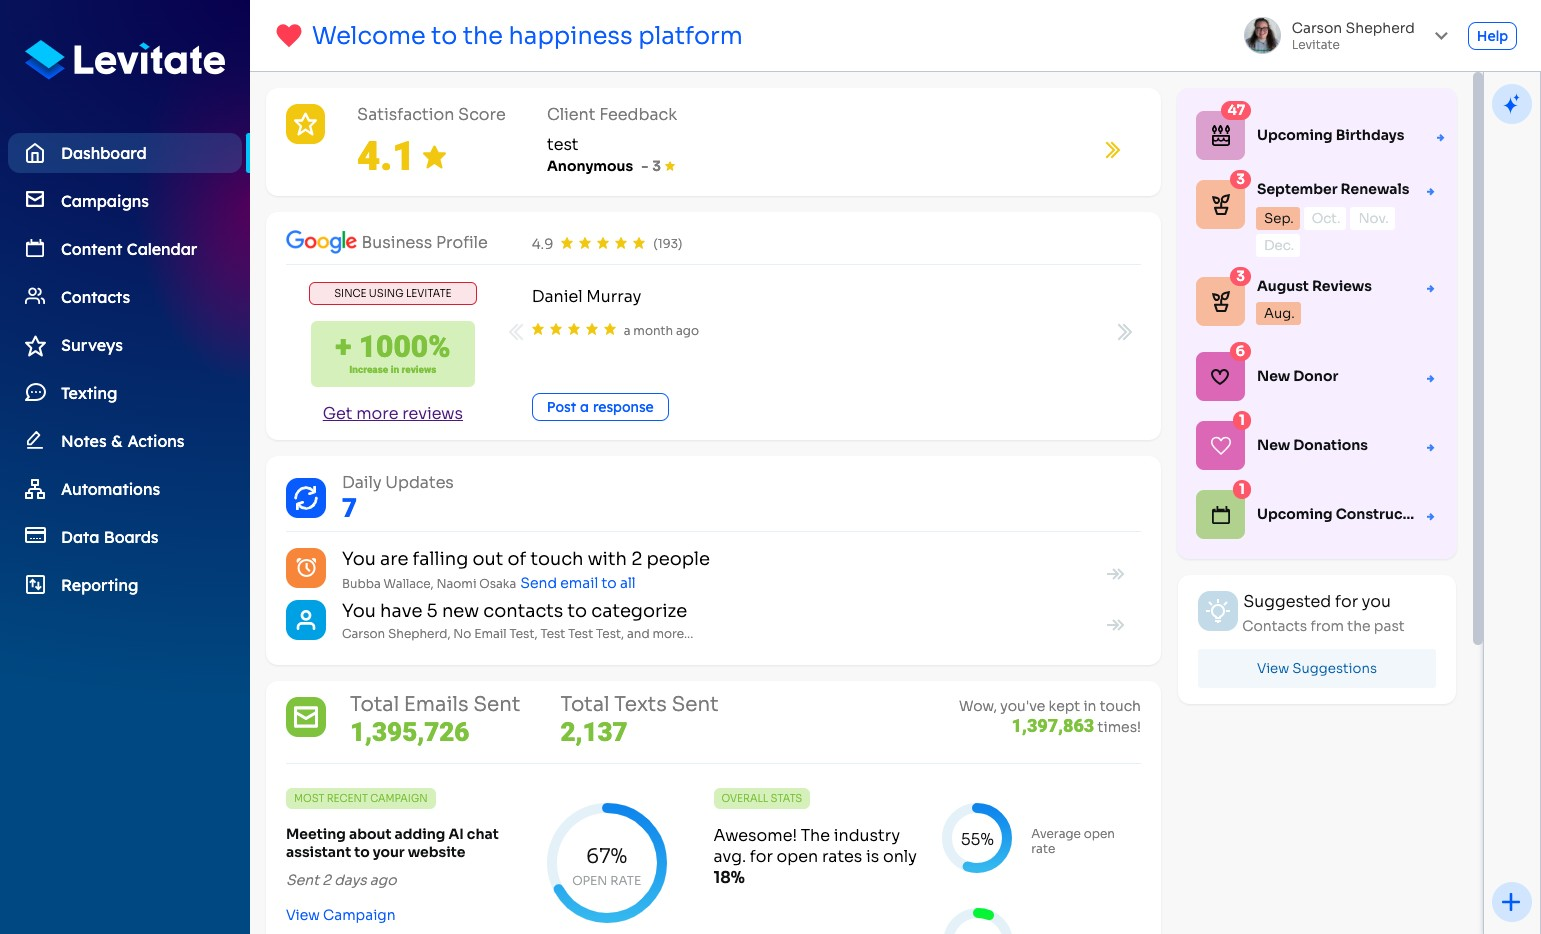Click Post a response button
This screenshot has width=1541, height=934.
point(600,407)
